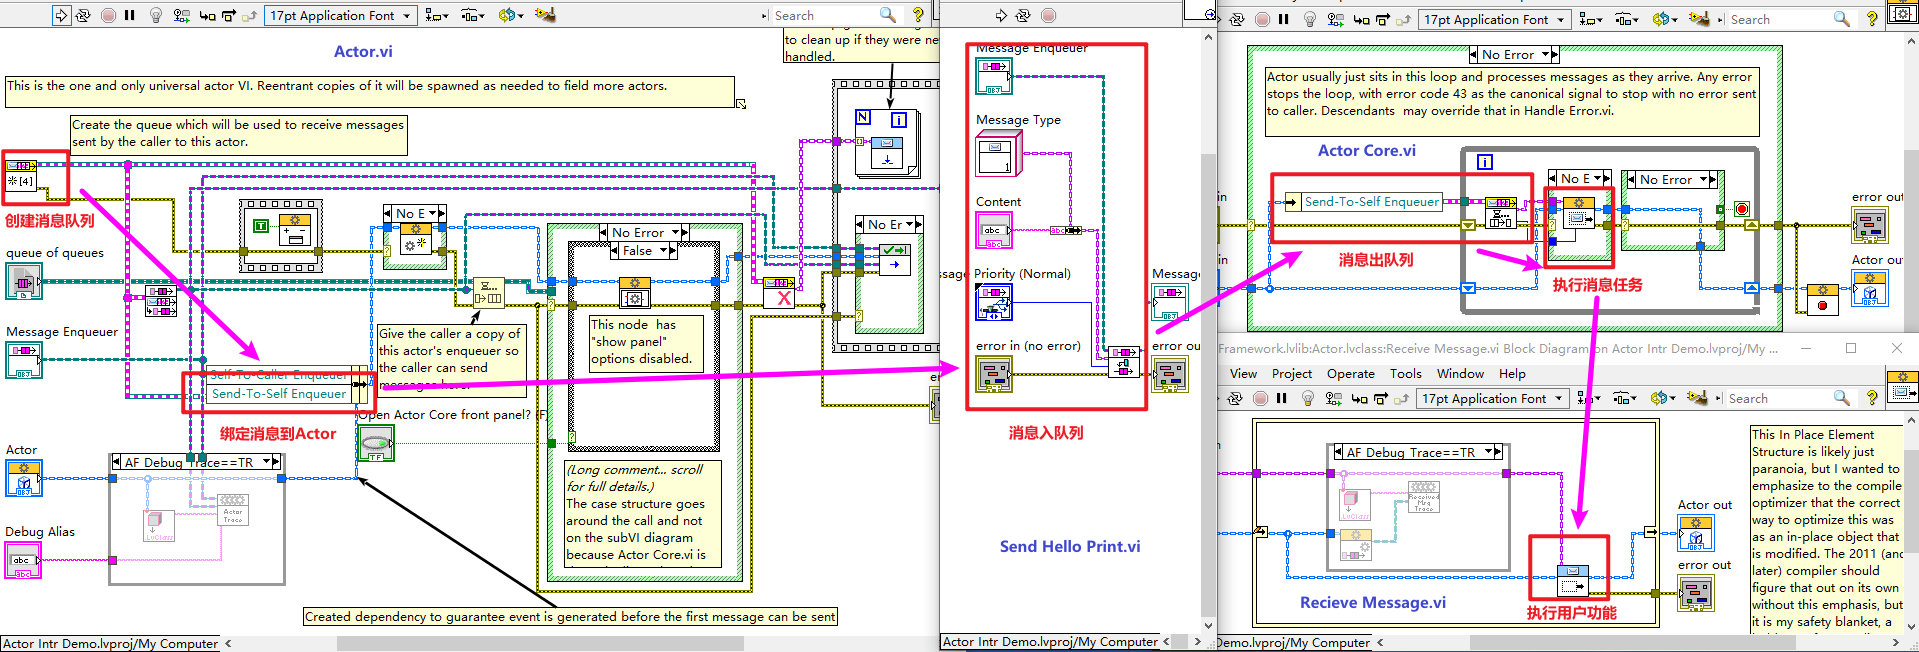Click Run Continuously in Actor.vi toolbar
Screen dimensions: 1919x652
pyautogui.click(x=83, y=15)
